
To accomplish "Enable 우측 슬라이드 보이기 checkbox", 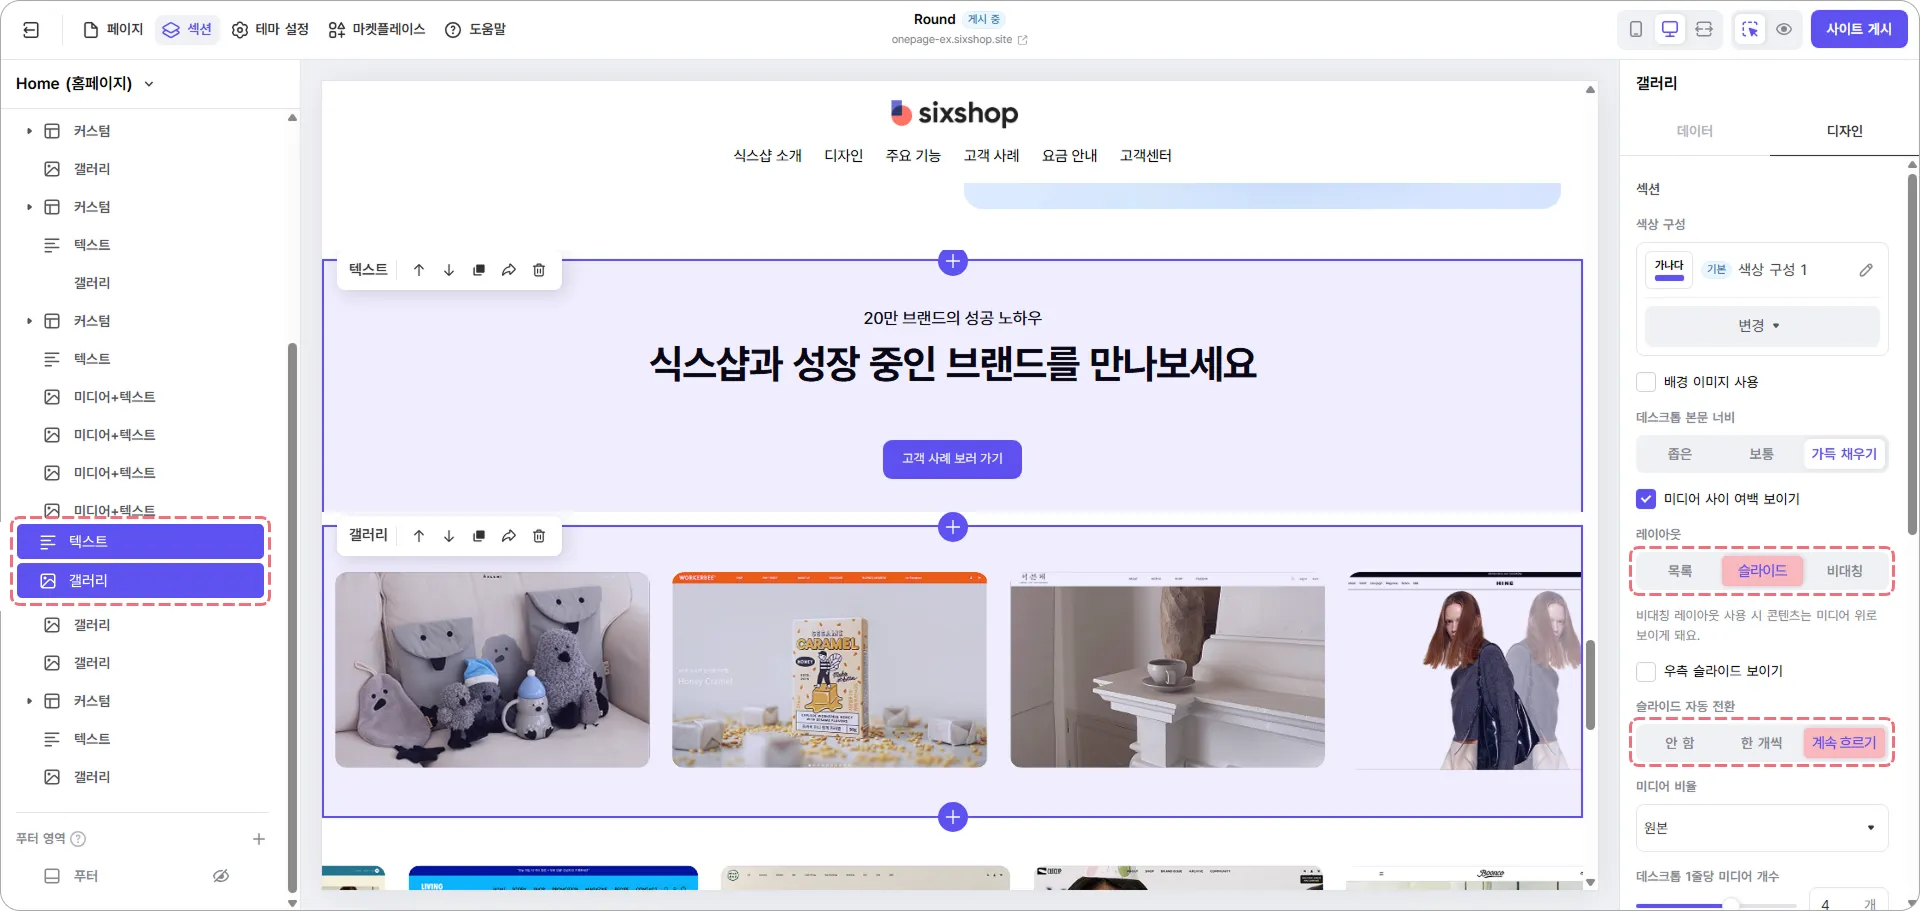I will pos(1646,671).
